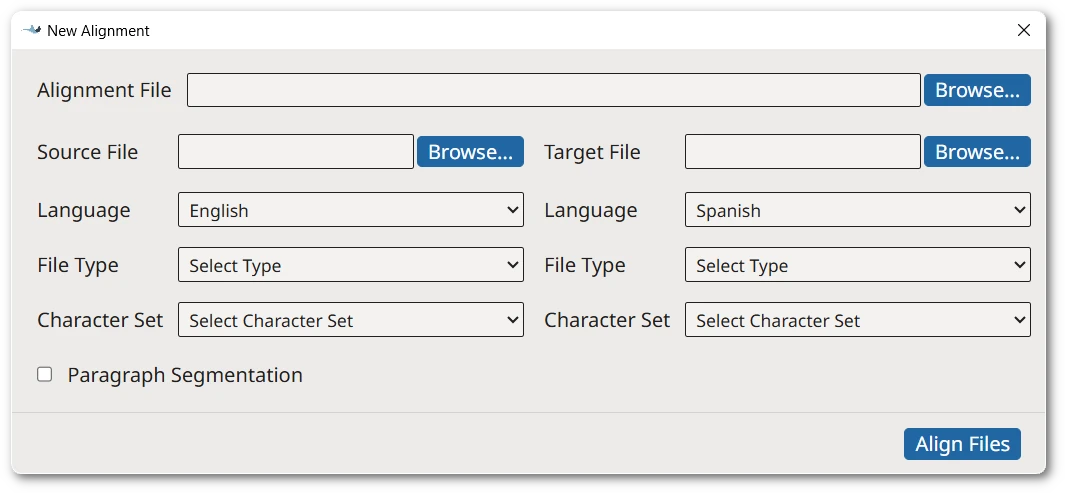Enable the Paragraph Segmentation checkbox
Viewport: 1065px width, 493px height.
[45, 374]
